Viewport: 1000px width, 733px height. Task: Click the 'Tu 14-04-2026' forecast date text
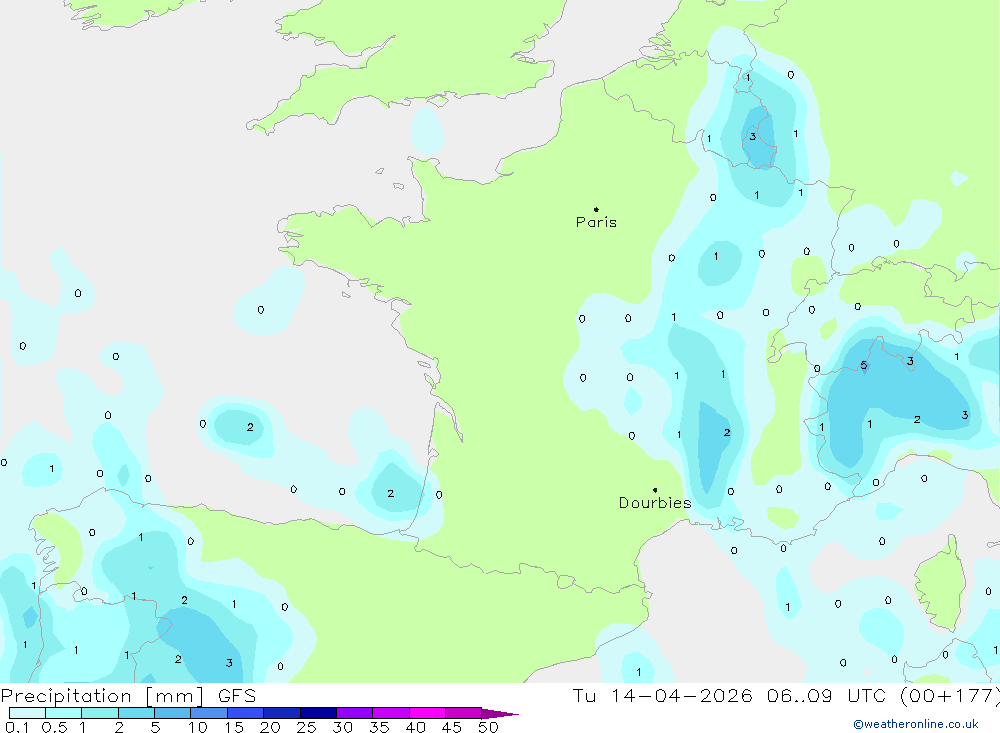[662, 695]
